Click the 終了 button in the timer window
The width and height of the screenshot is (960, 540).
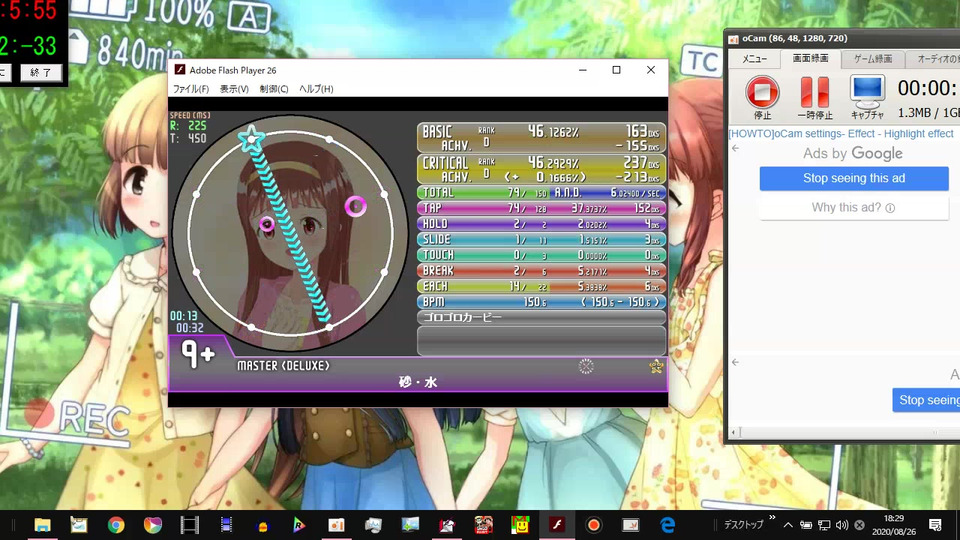tap(40, 73)
